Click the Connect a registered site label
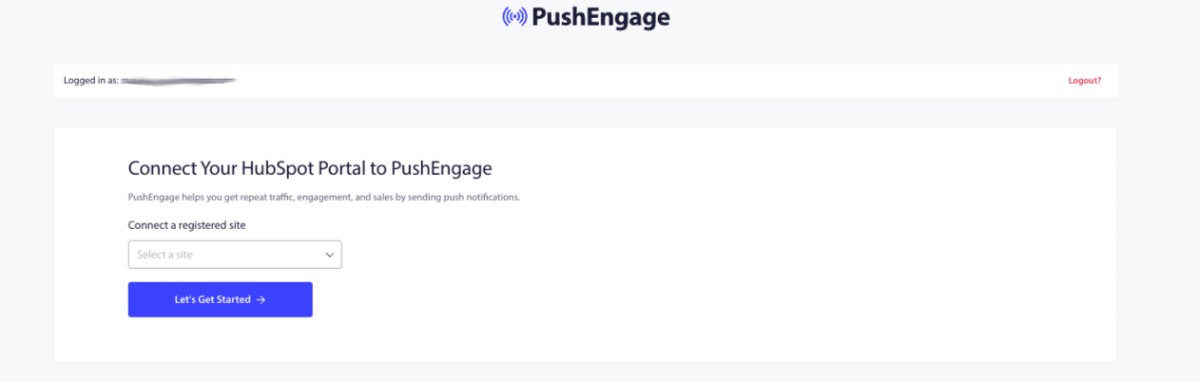Image resolution: width=1200 pixels, height=382 pixels. click(187, 225)
